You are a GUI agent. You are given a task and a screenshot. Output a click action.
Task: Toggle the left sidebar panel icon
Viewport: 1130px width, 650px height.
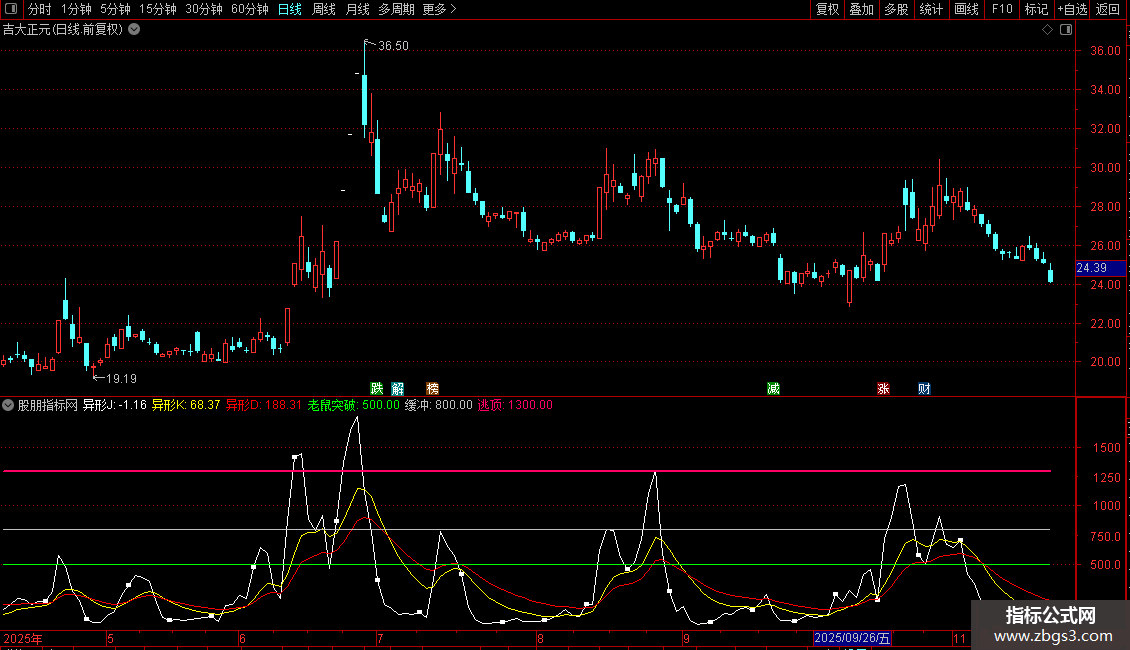click(11, 9)
